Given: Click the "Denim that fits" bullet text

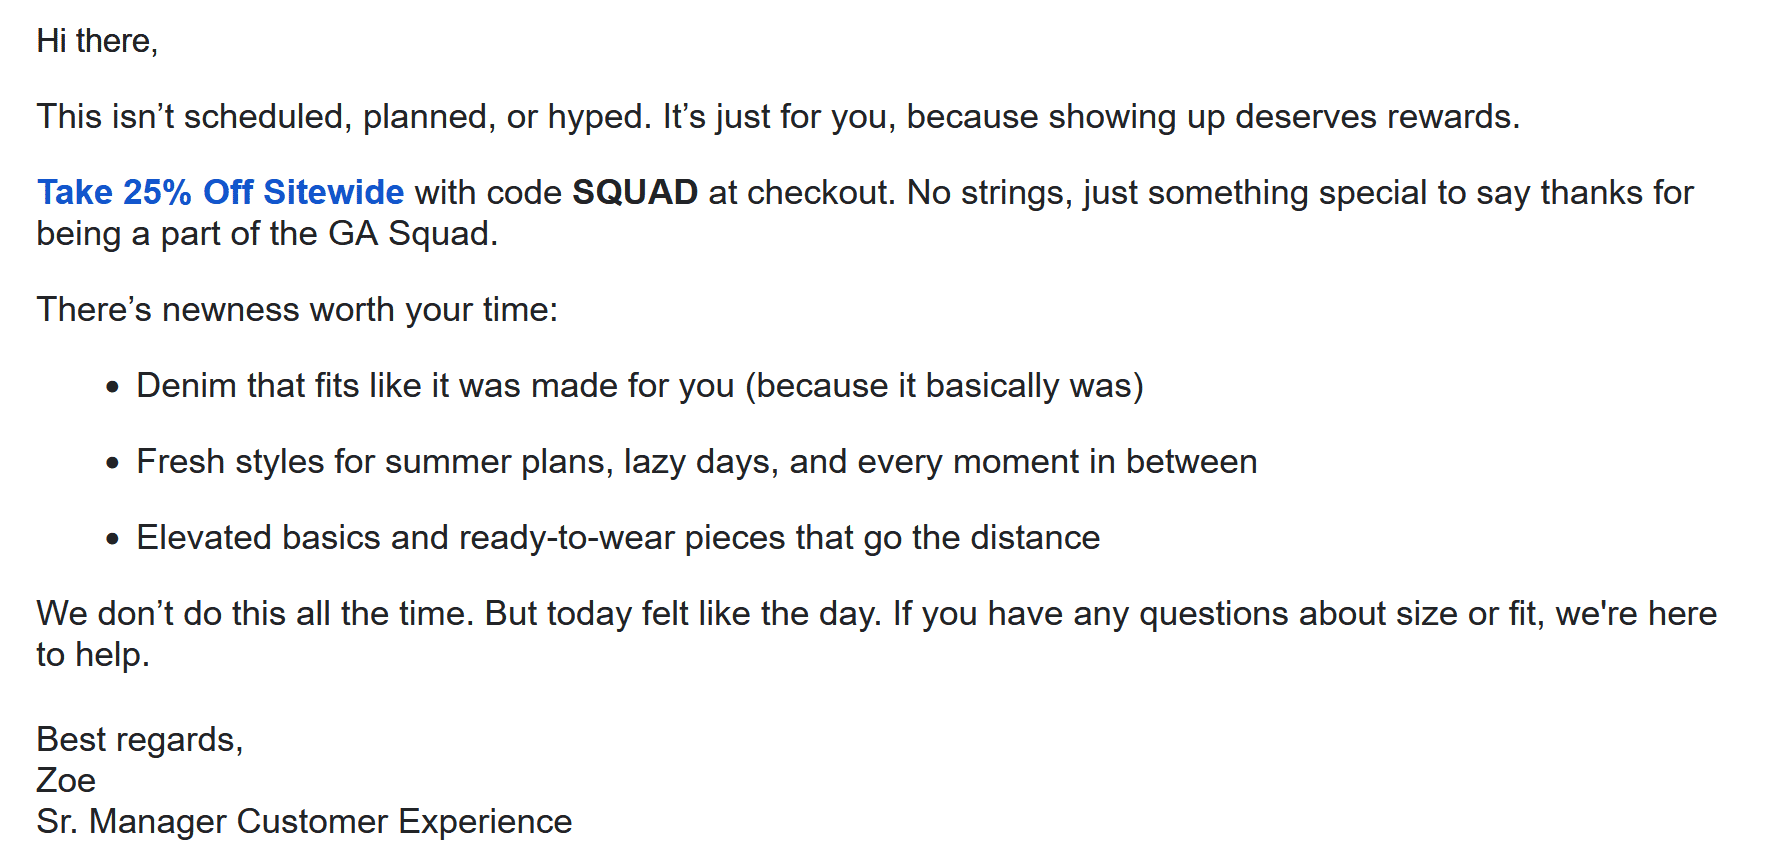Looking at the screenshot, I should tap(640, 386).
